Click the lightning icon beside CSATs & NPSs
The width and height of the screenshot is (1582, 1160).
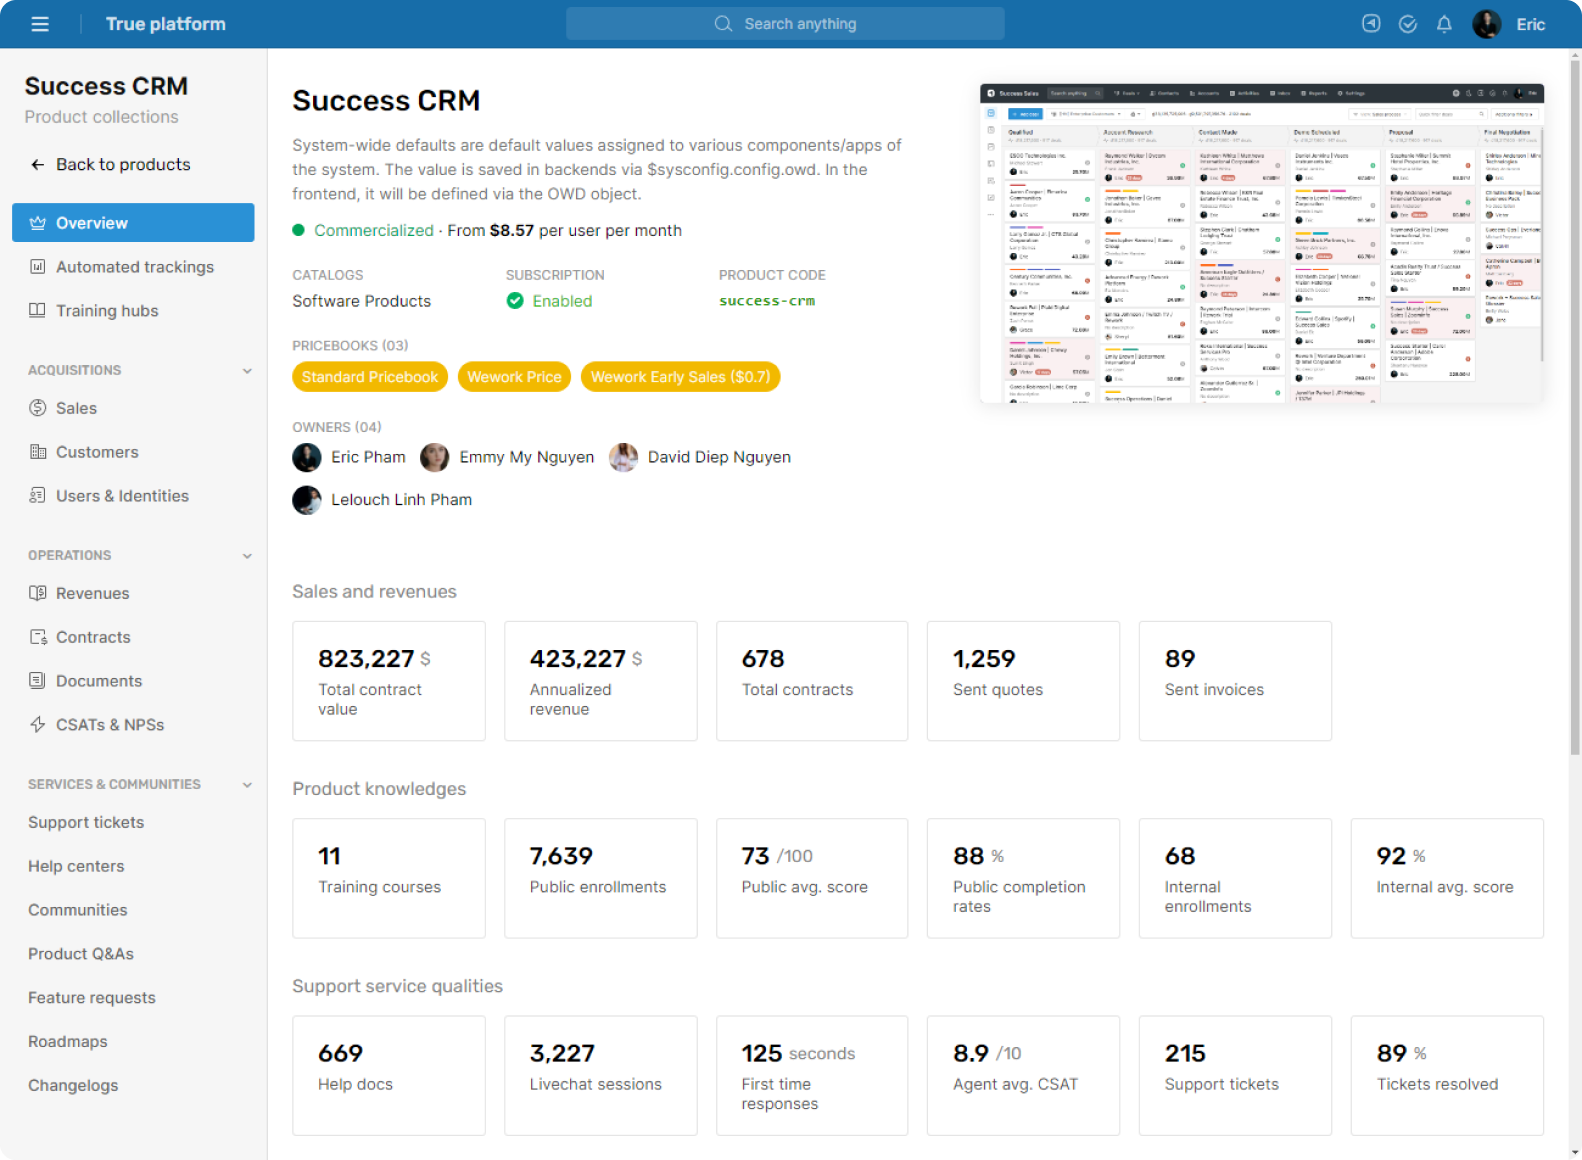click(37, 725)
